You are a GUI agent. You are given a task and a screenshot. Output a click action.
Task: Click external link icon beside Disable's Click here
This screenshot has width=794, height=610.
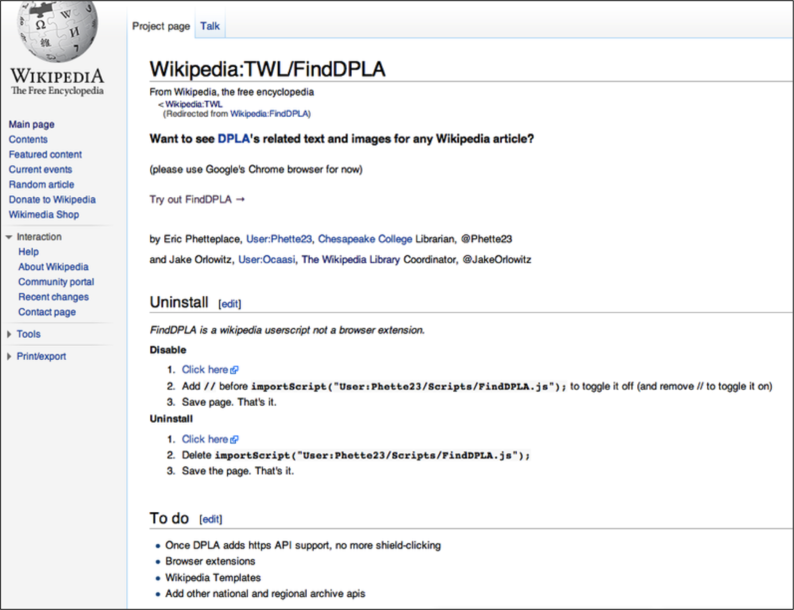pyautogui.click(x=234, y=370)
